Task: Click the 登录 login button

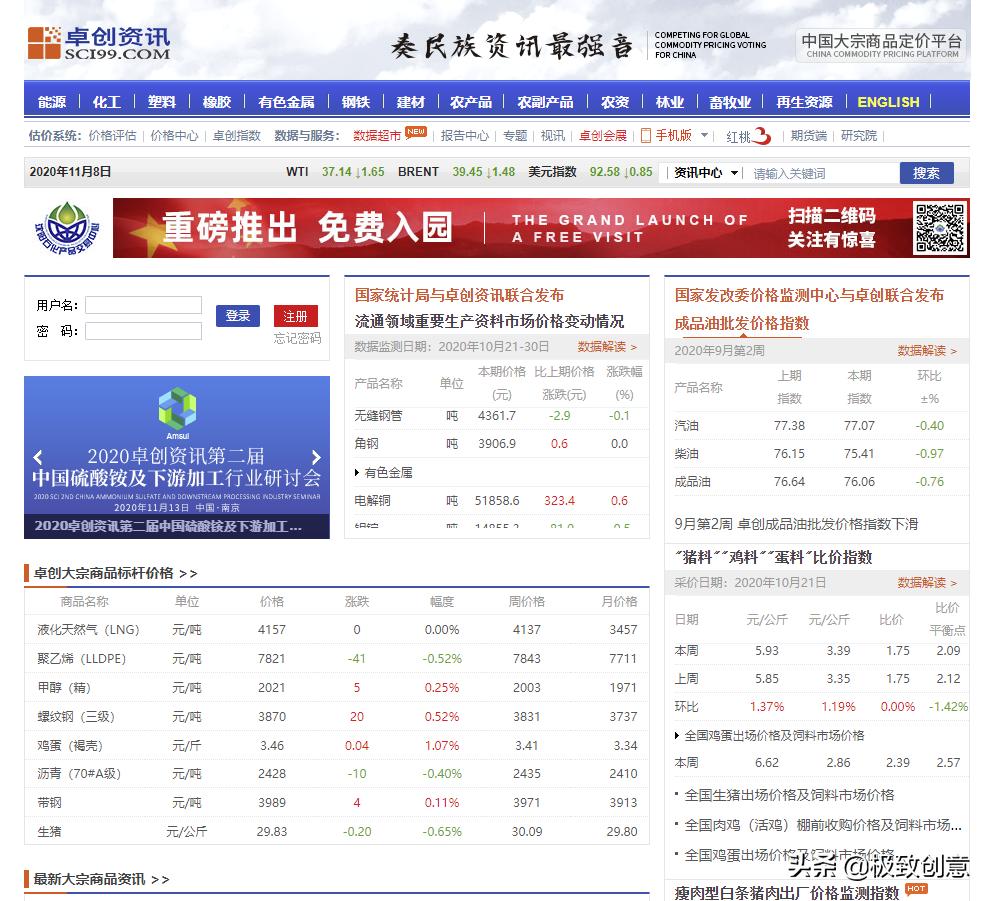Action: tap(236, 314)
